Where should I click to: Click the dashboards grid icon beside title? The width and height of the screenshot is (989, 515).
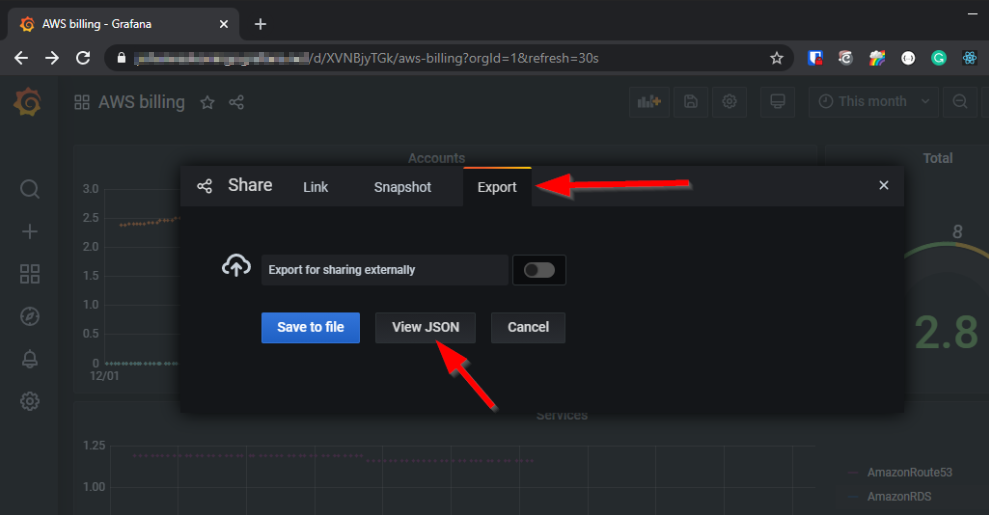pos(82,102)
